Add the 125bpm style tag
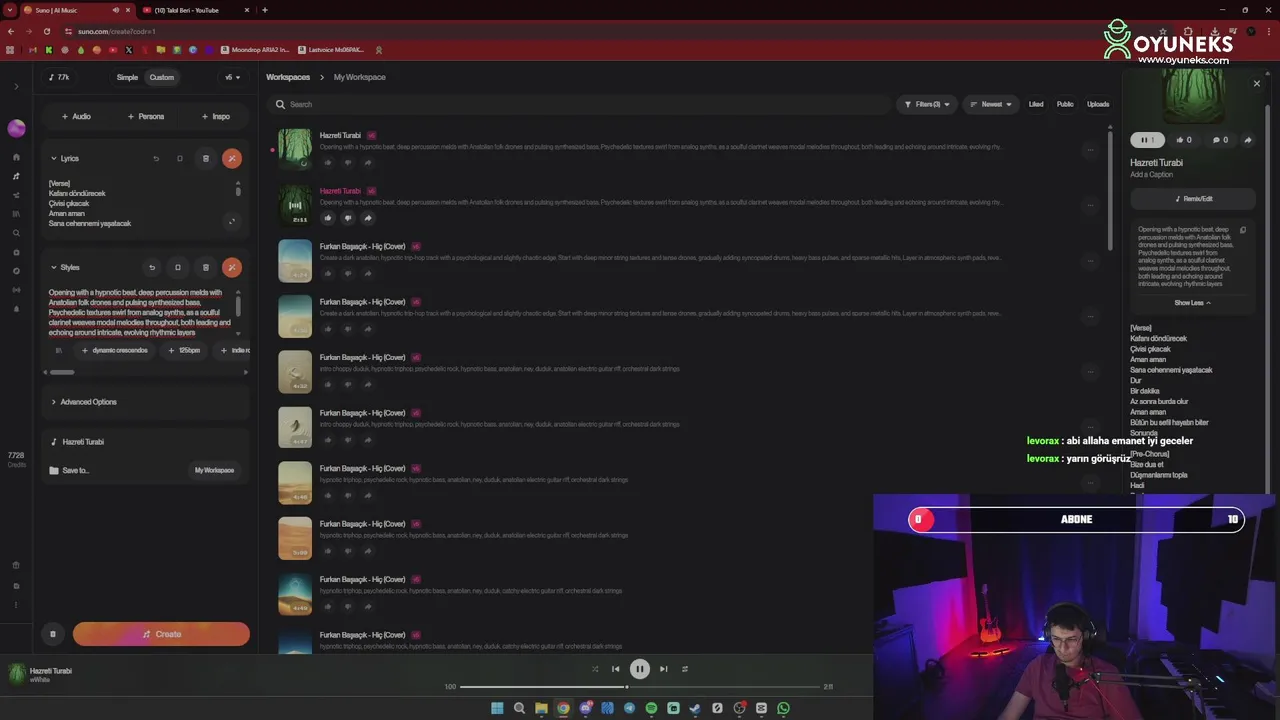The width and height of the screenshot is (1280, 720). pyautogui.click(x=184, y=350)
